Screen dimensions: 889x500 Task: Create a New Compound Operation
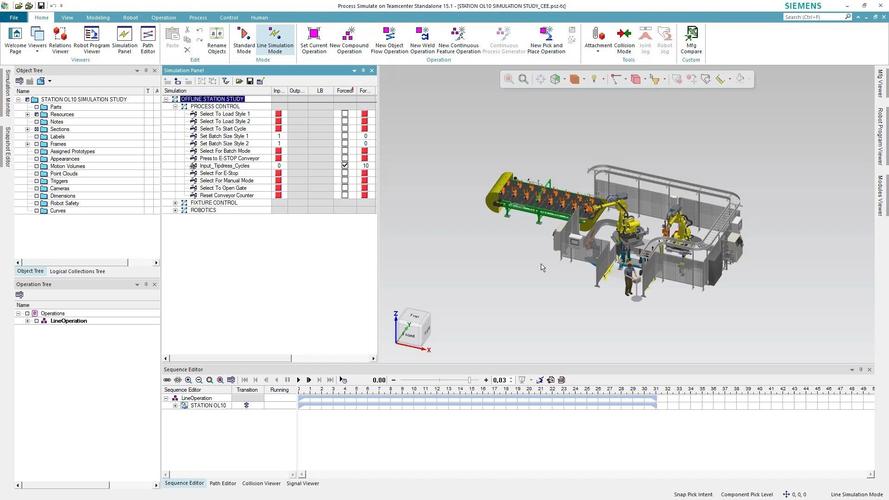coord(349,40)
